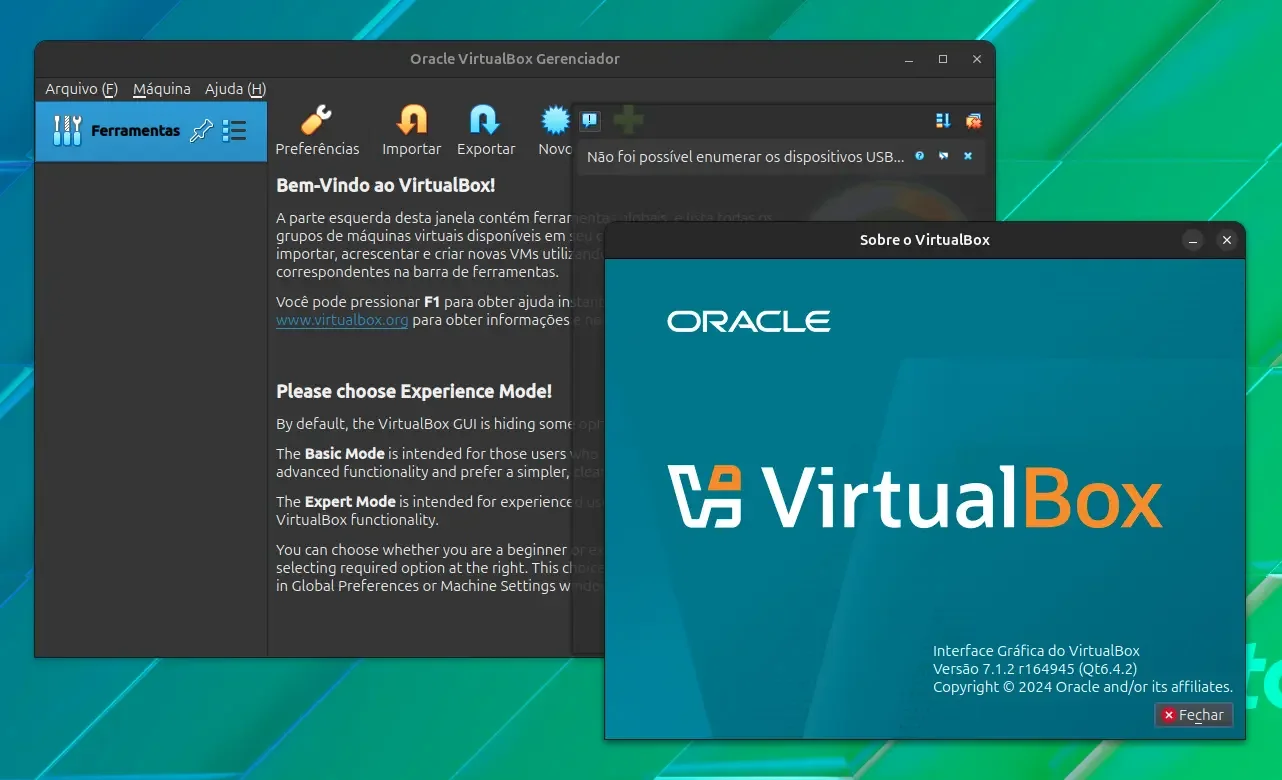Dismiss all notifications with the orange icon
The image size is (1282, 780).
pyautogui.click(x=973, y=121)
